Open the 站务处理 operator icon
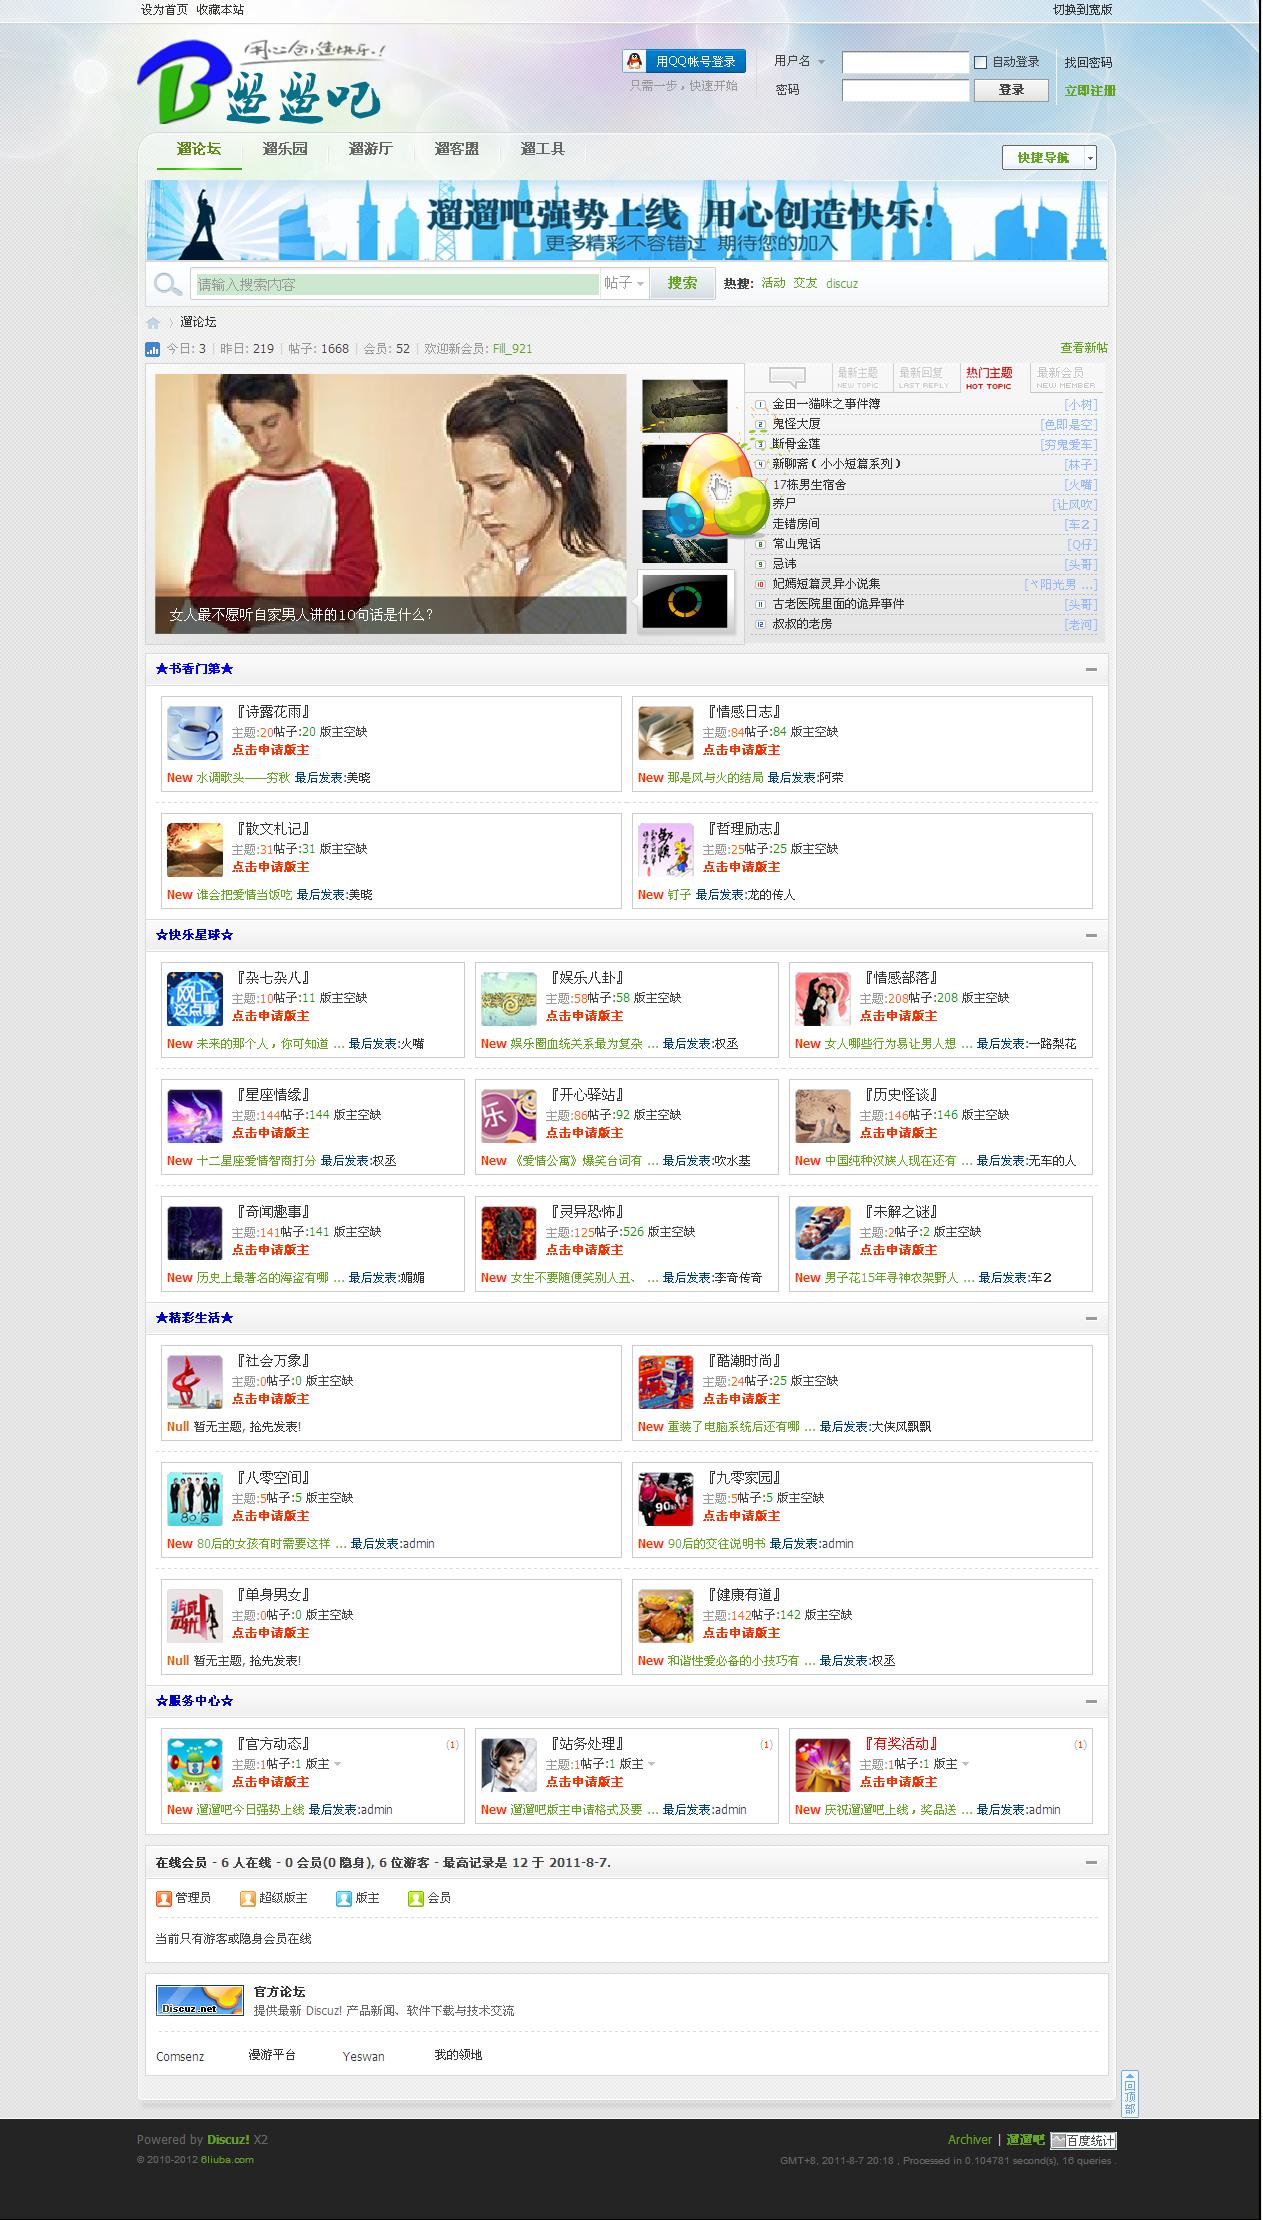Viewport: 1263px width, 2220px height. click(509, 1765)
